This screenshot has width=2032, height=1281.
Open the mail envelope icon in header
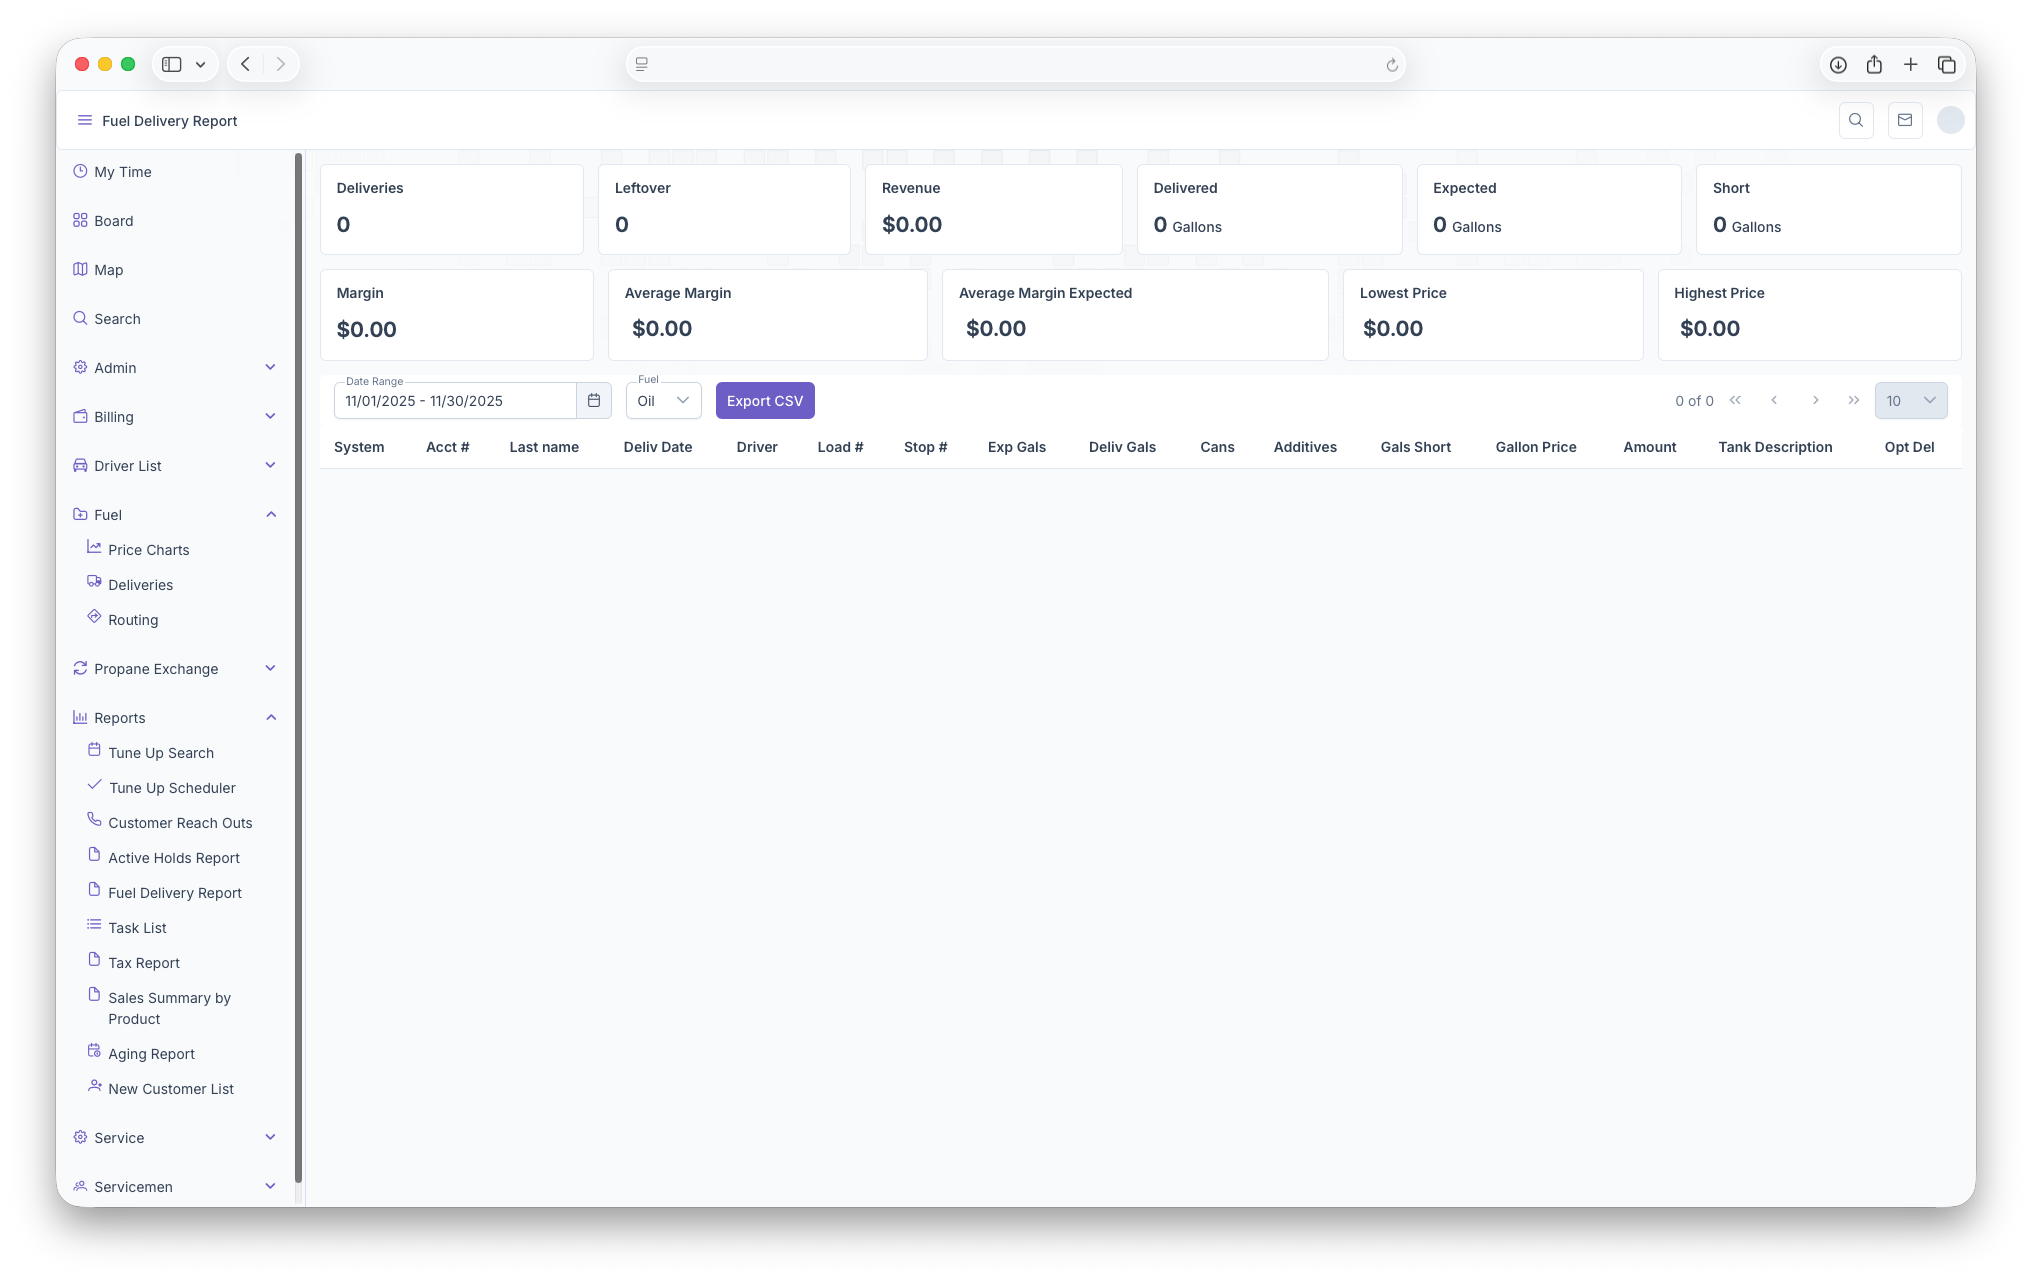[x=1905, y=121]
